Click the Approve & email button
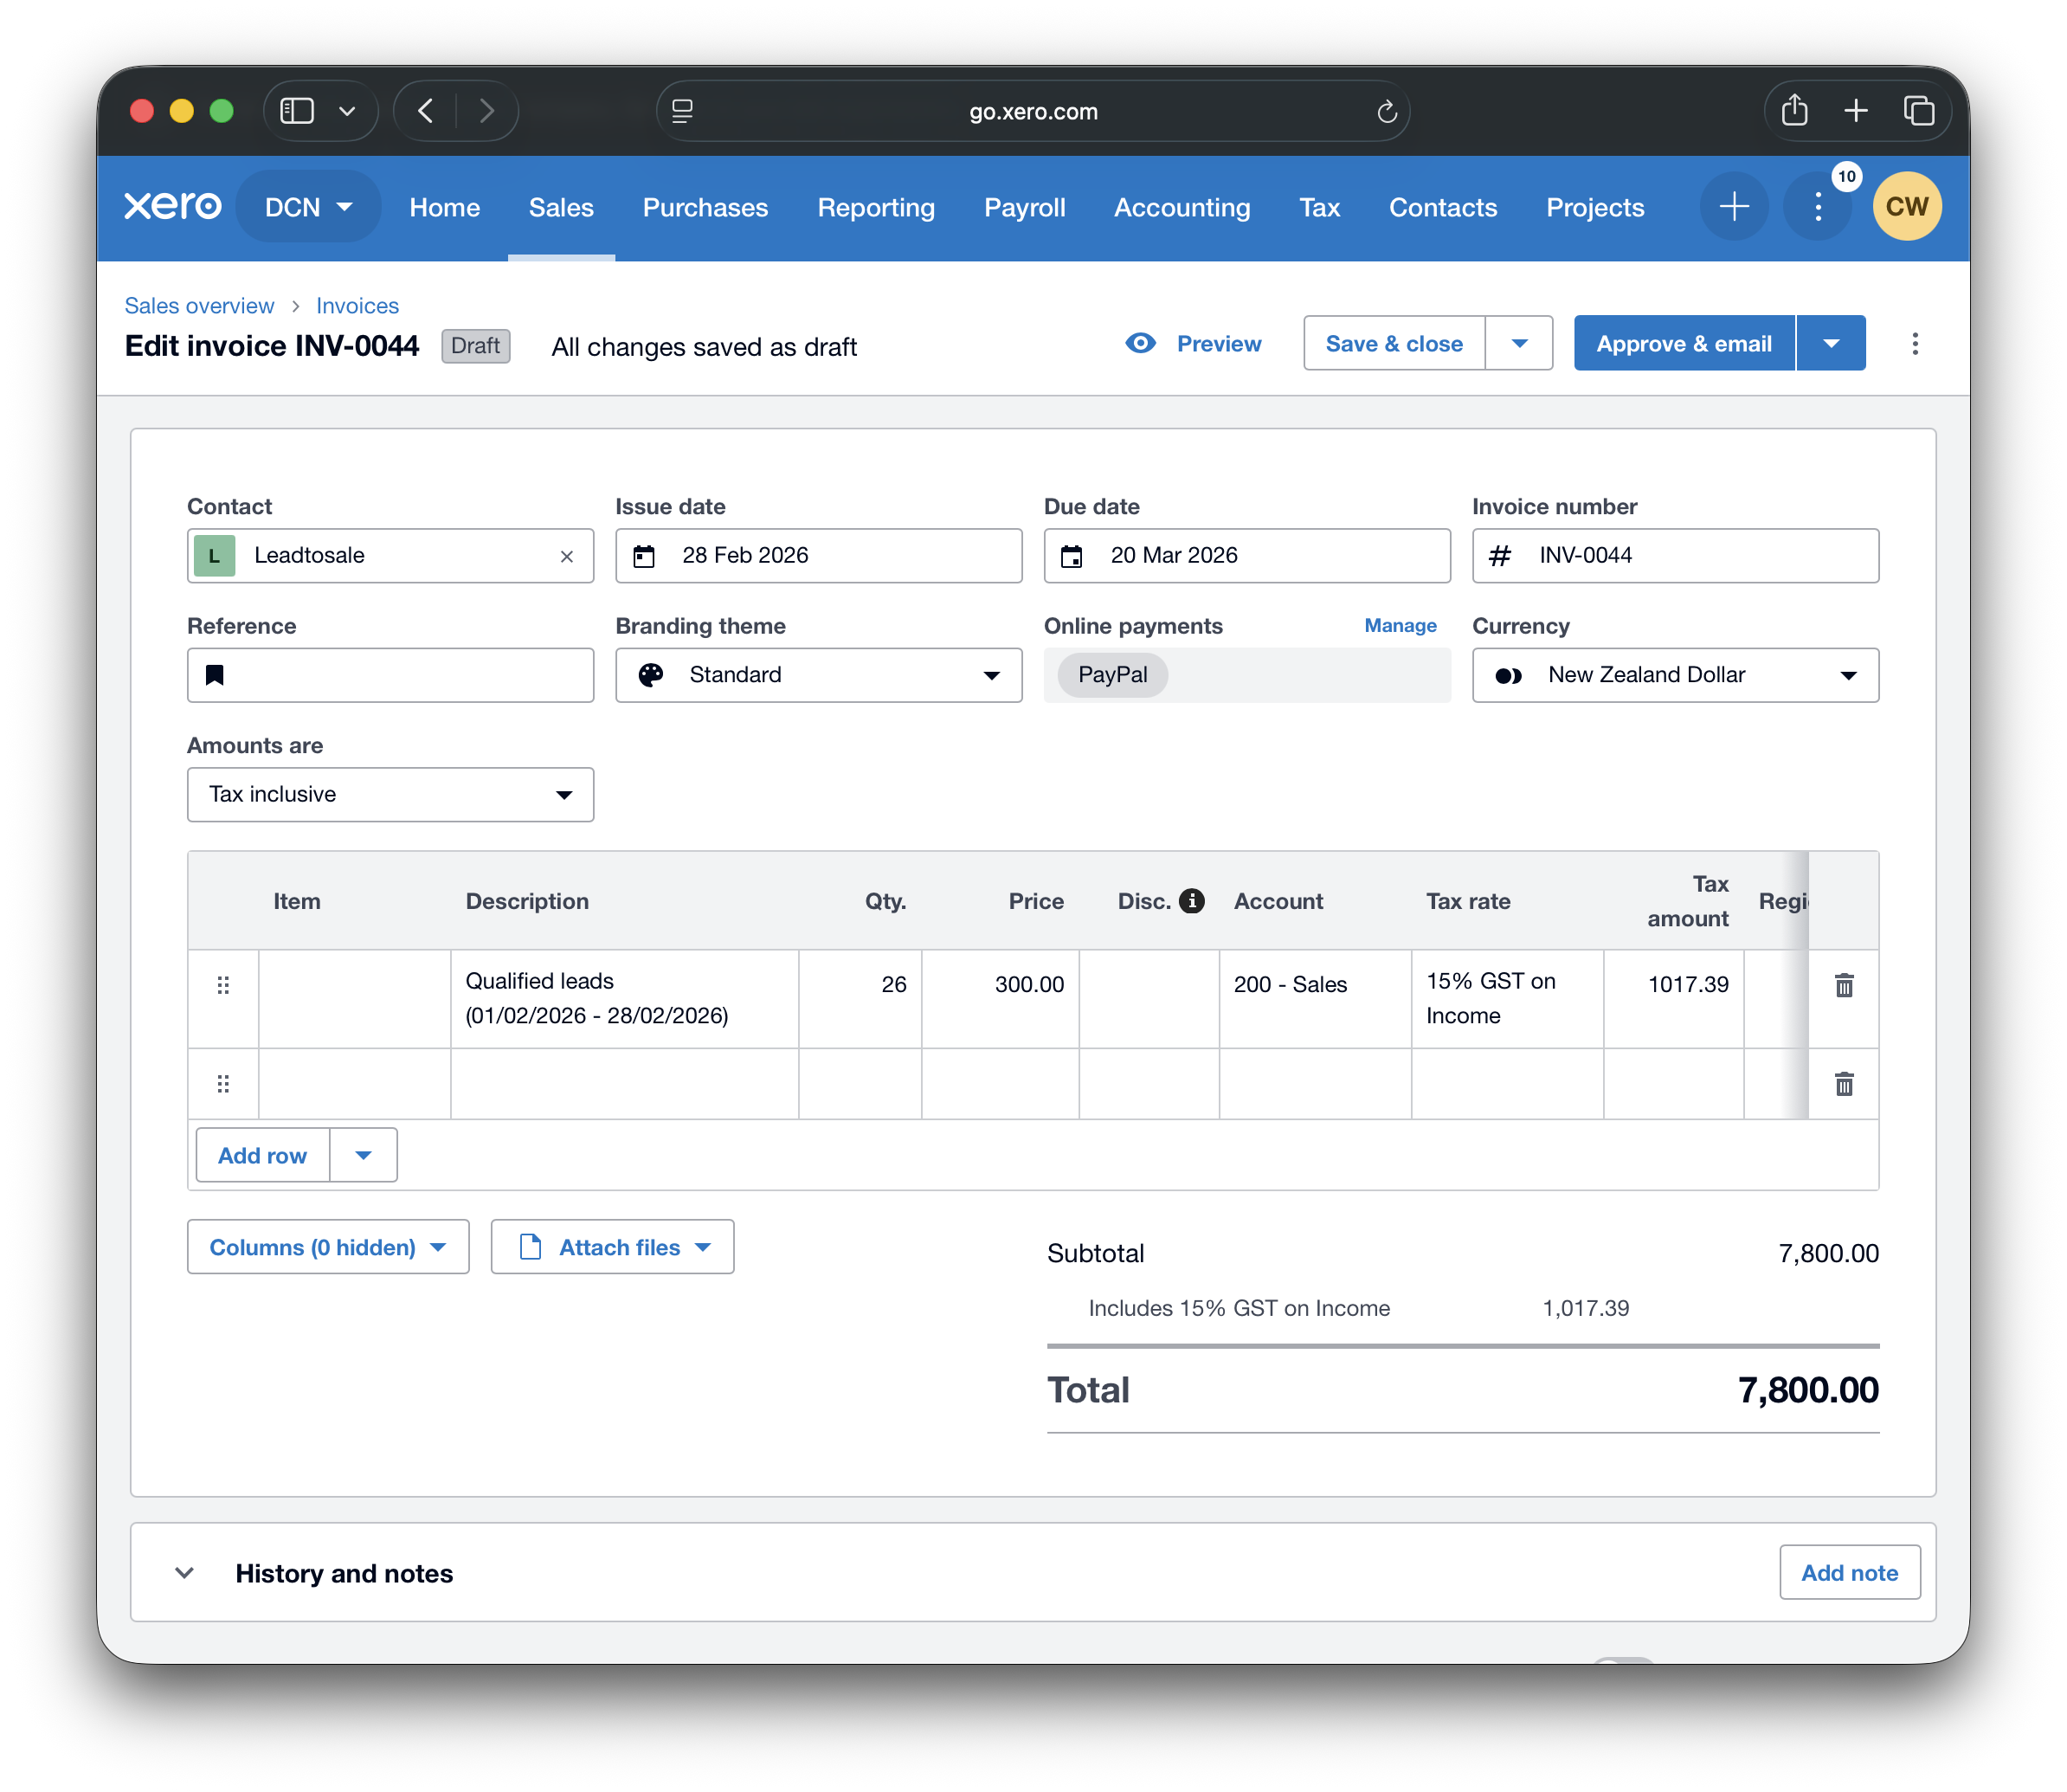2067x1792 pixels. tap(1682, 343)
